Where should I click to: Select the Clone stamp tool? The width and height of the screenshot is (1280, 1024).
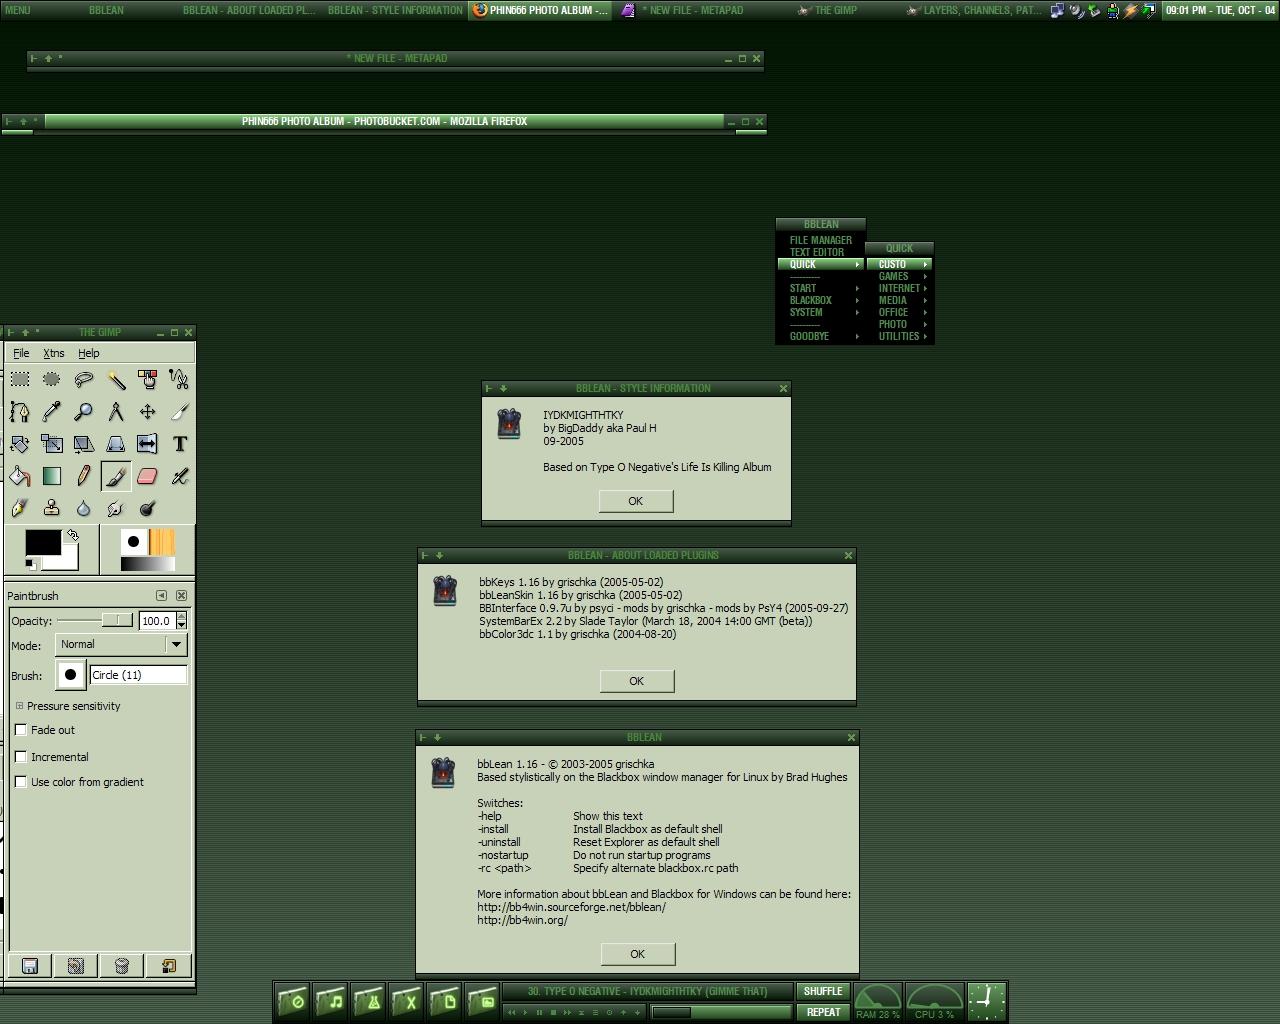[52, 508]
